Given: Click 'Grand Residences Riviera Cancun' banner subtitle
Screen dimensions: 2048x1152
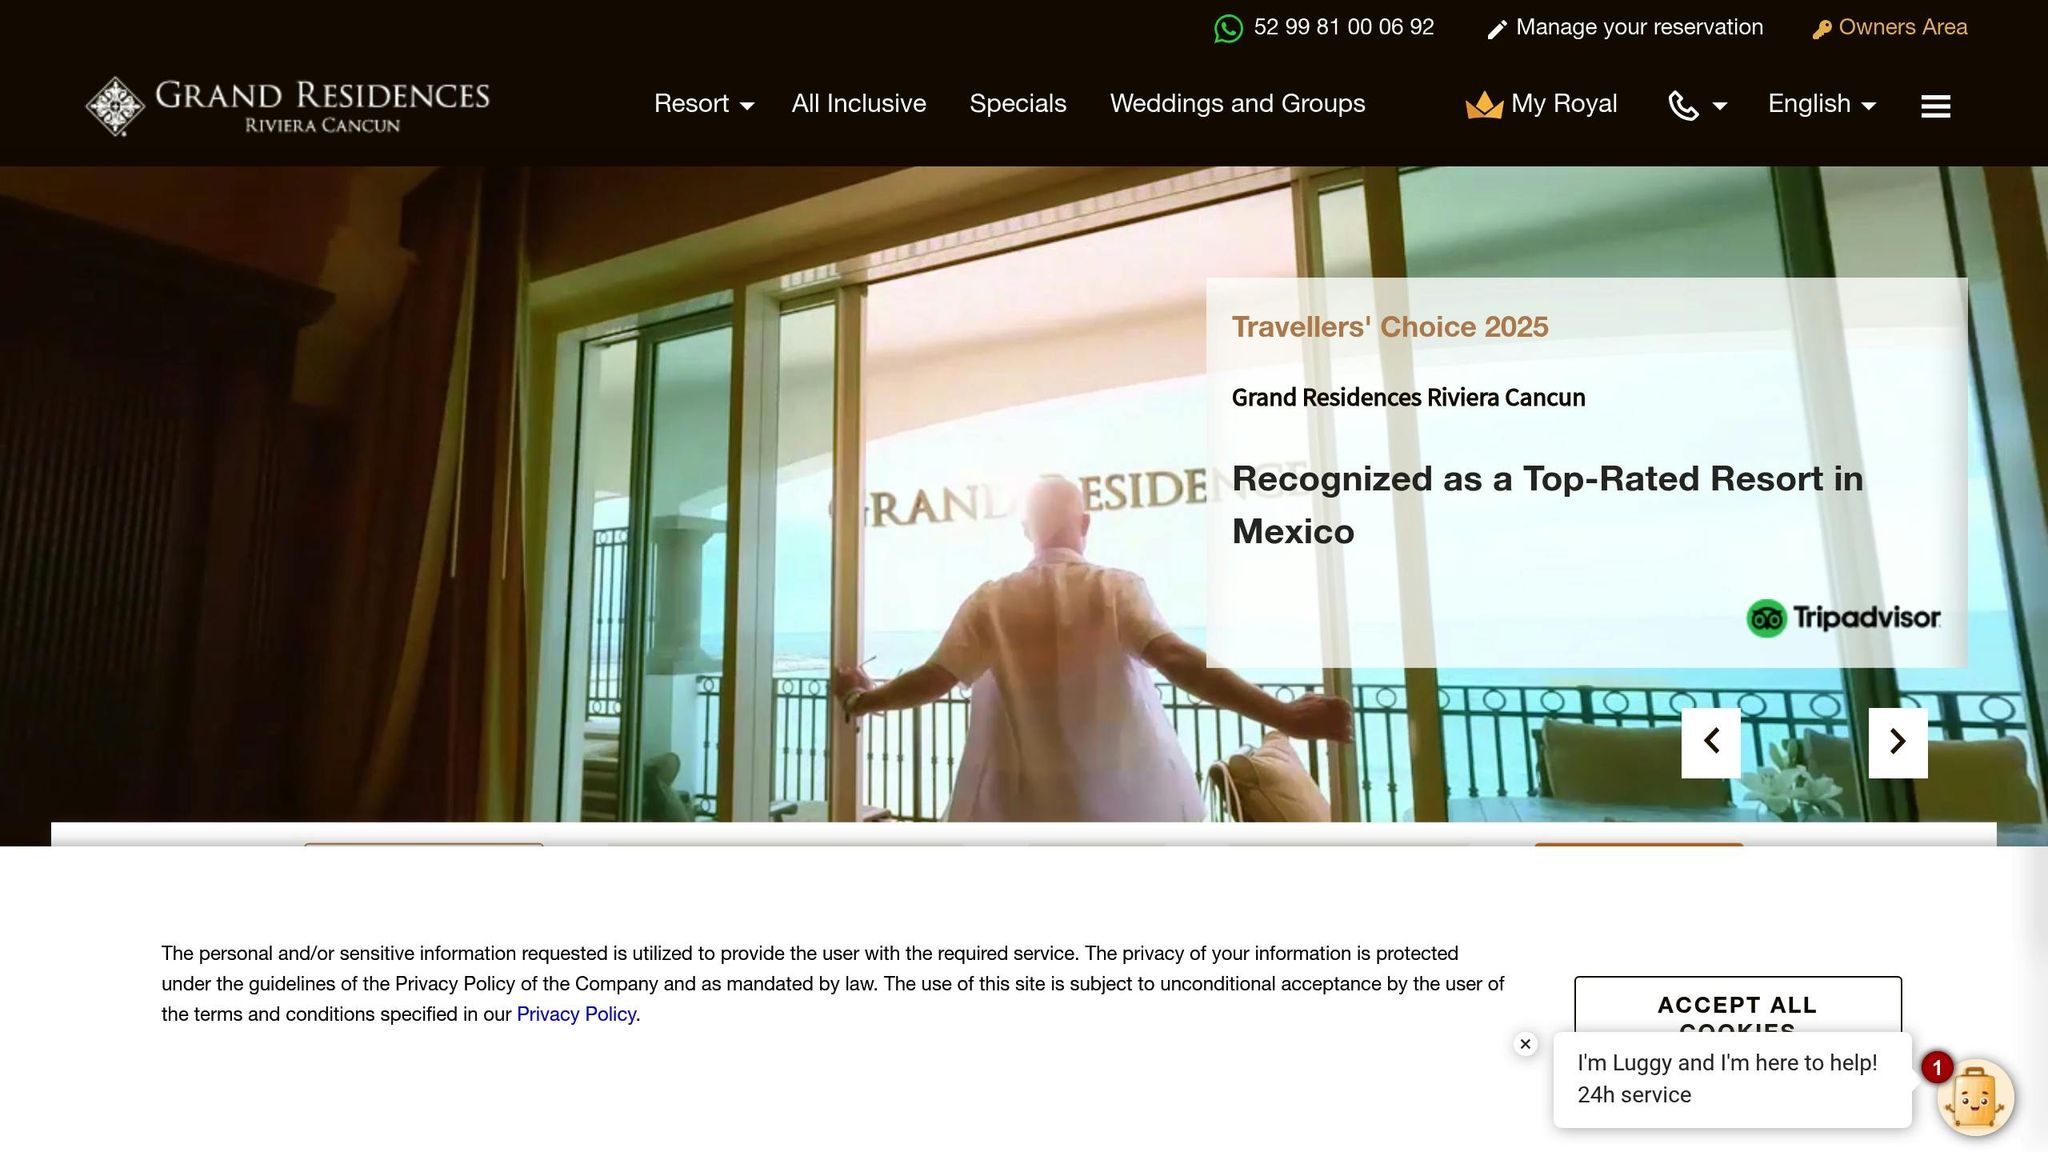Looking at the screenshot, I should [1408, 398].
